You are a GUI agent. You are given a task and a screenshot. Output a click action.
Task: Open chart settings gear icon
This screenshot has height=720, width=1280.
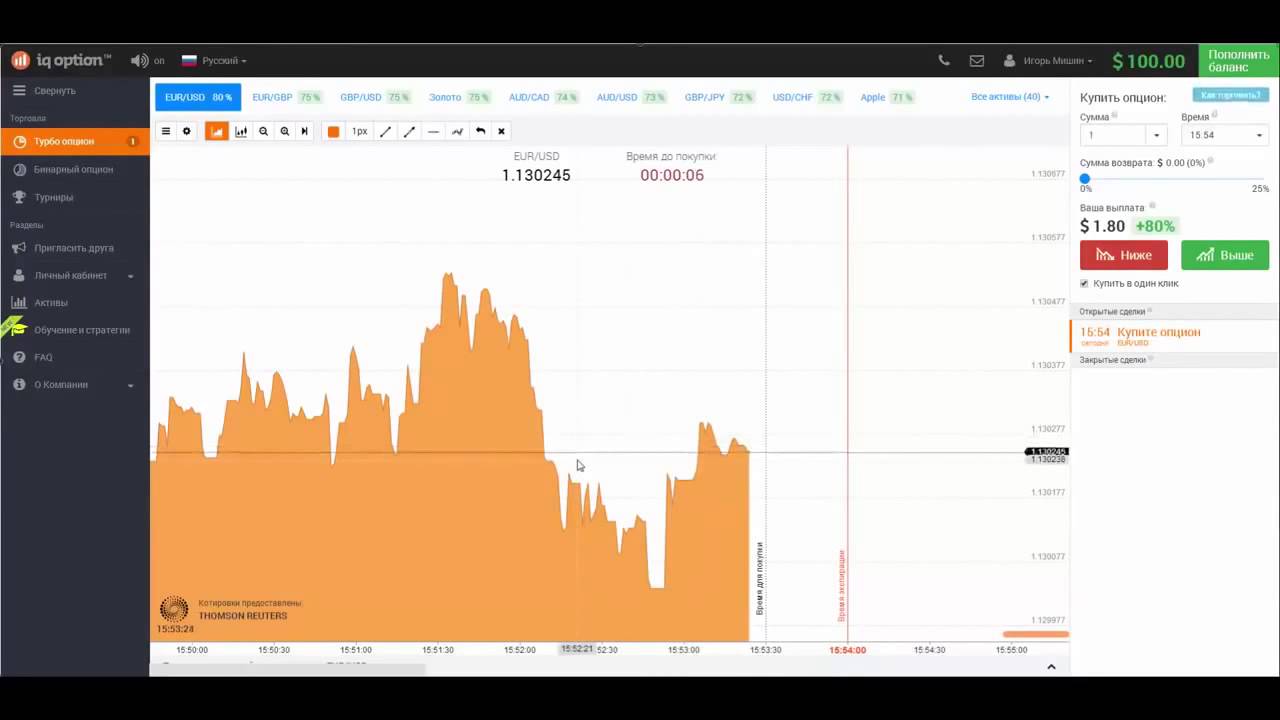(186, 131)
